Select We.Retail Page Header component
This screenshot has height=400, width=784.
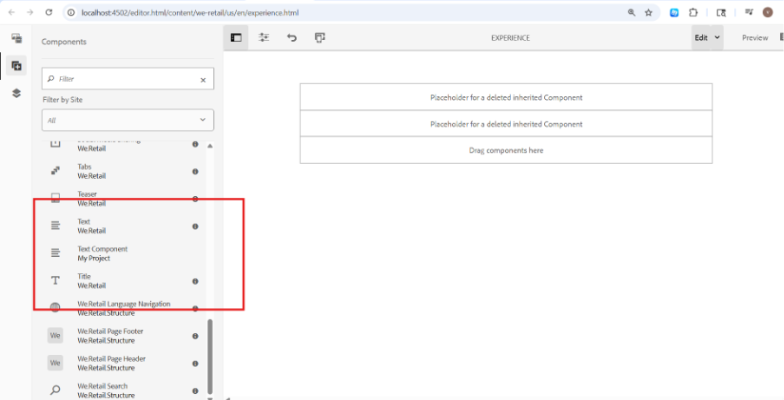click(124, 364)
